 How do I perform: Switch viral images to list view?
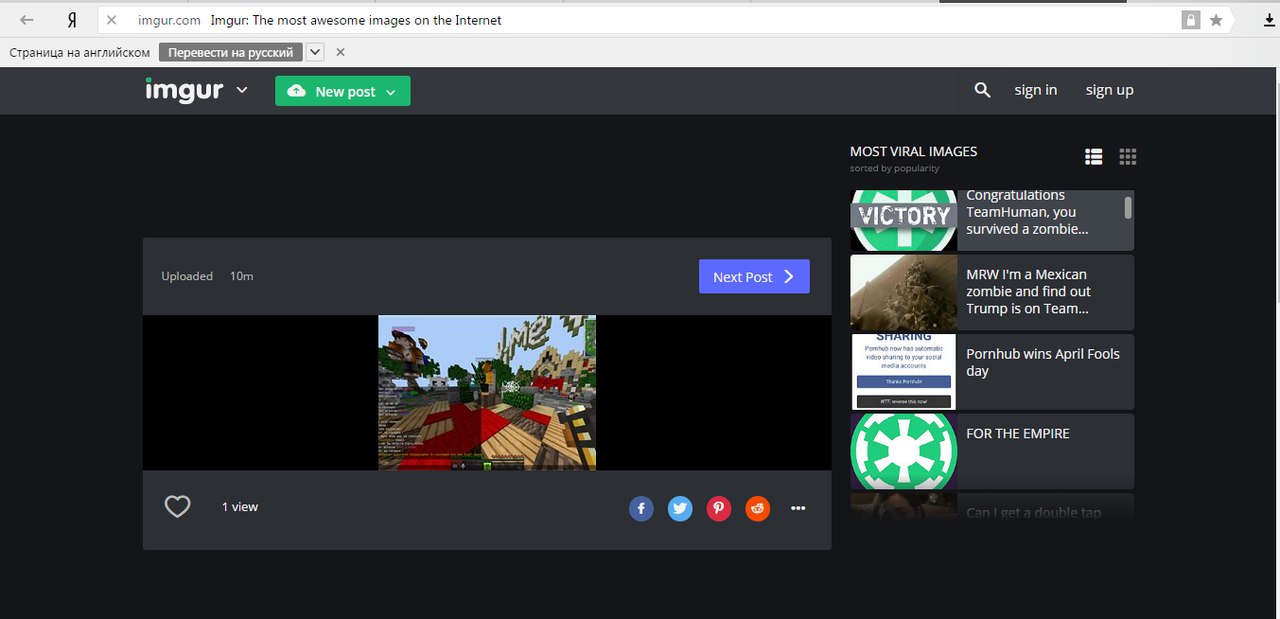1094,157
